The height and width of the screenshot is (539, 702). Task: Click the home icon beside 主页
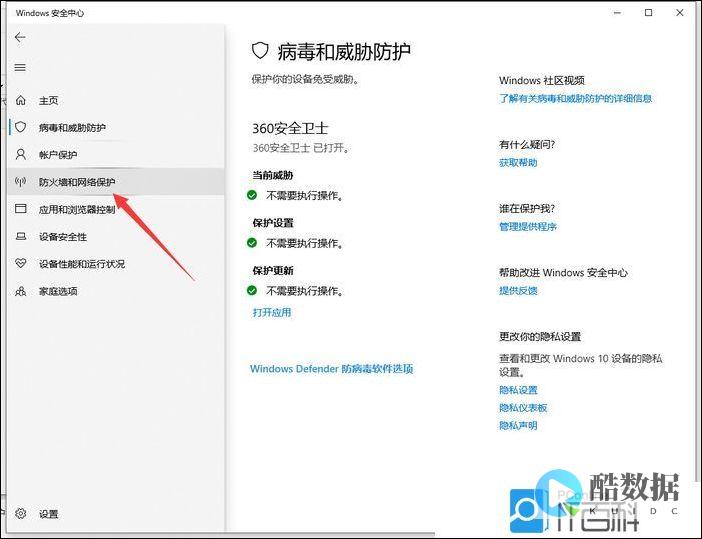point(21,100)
